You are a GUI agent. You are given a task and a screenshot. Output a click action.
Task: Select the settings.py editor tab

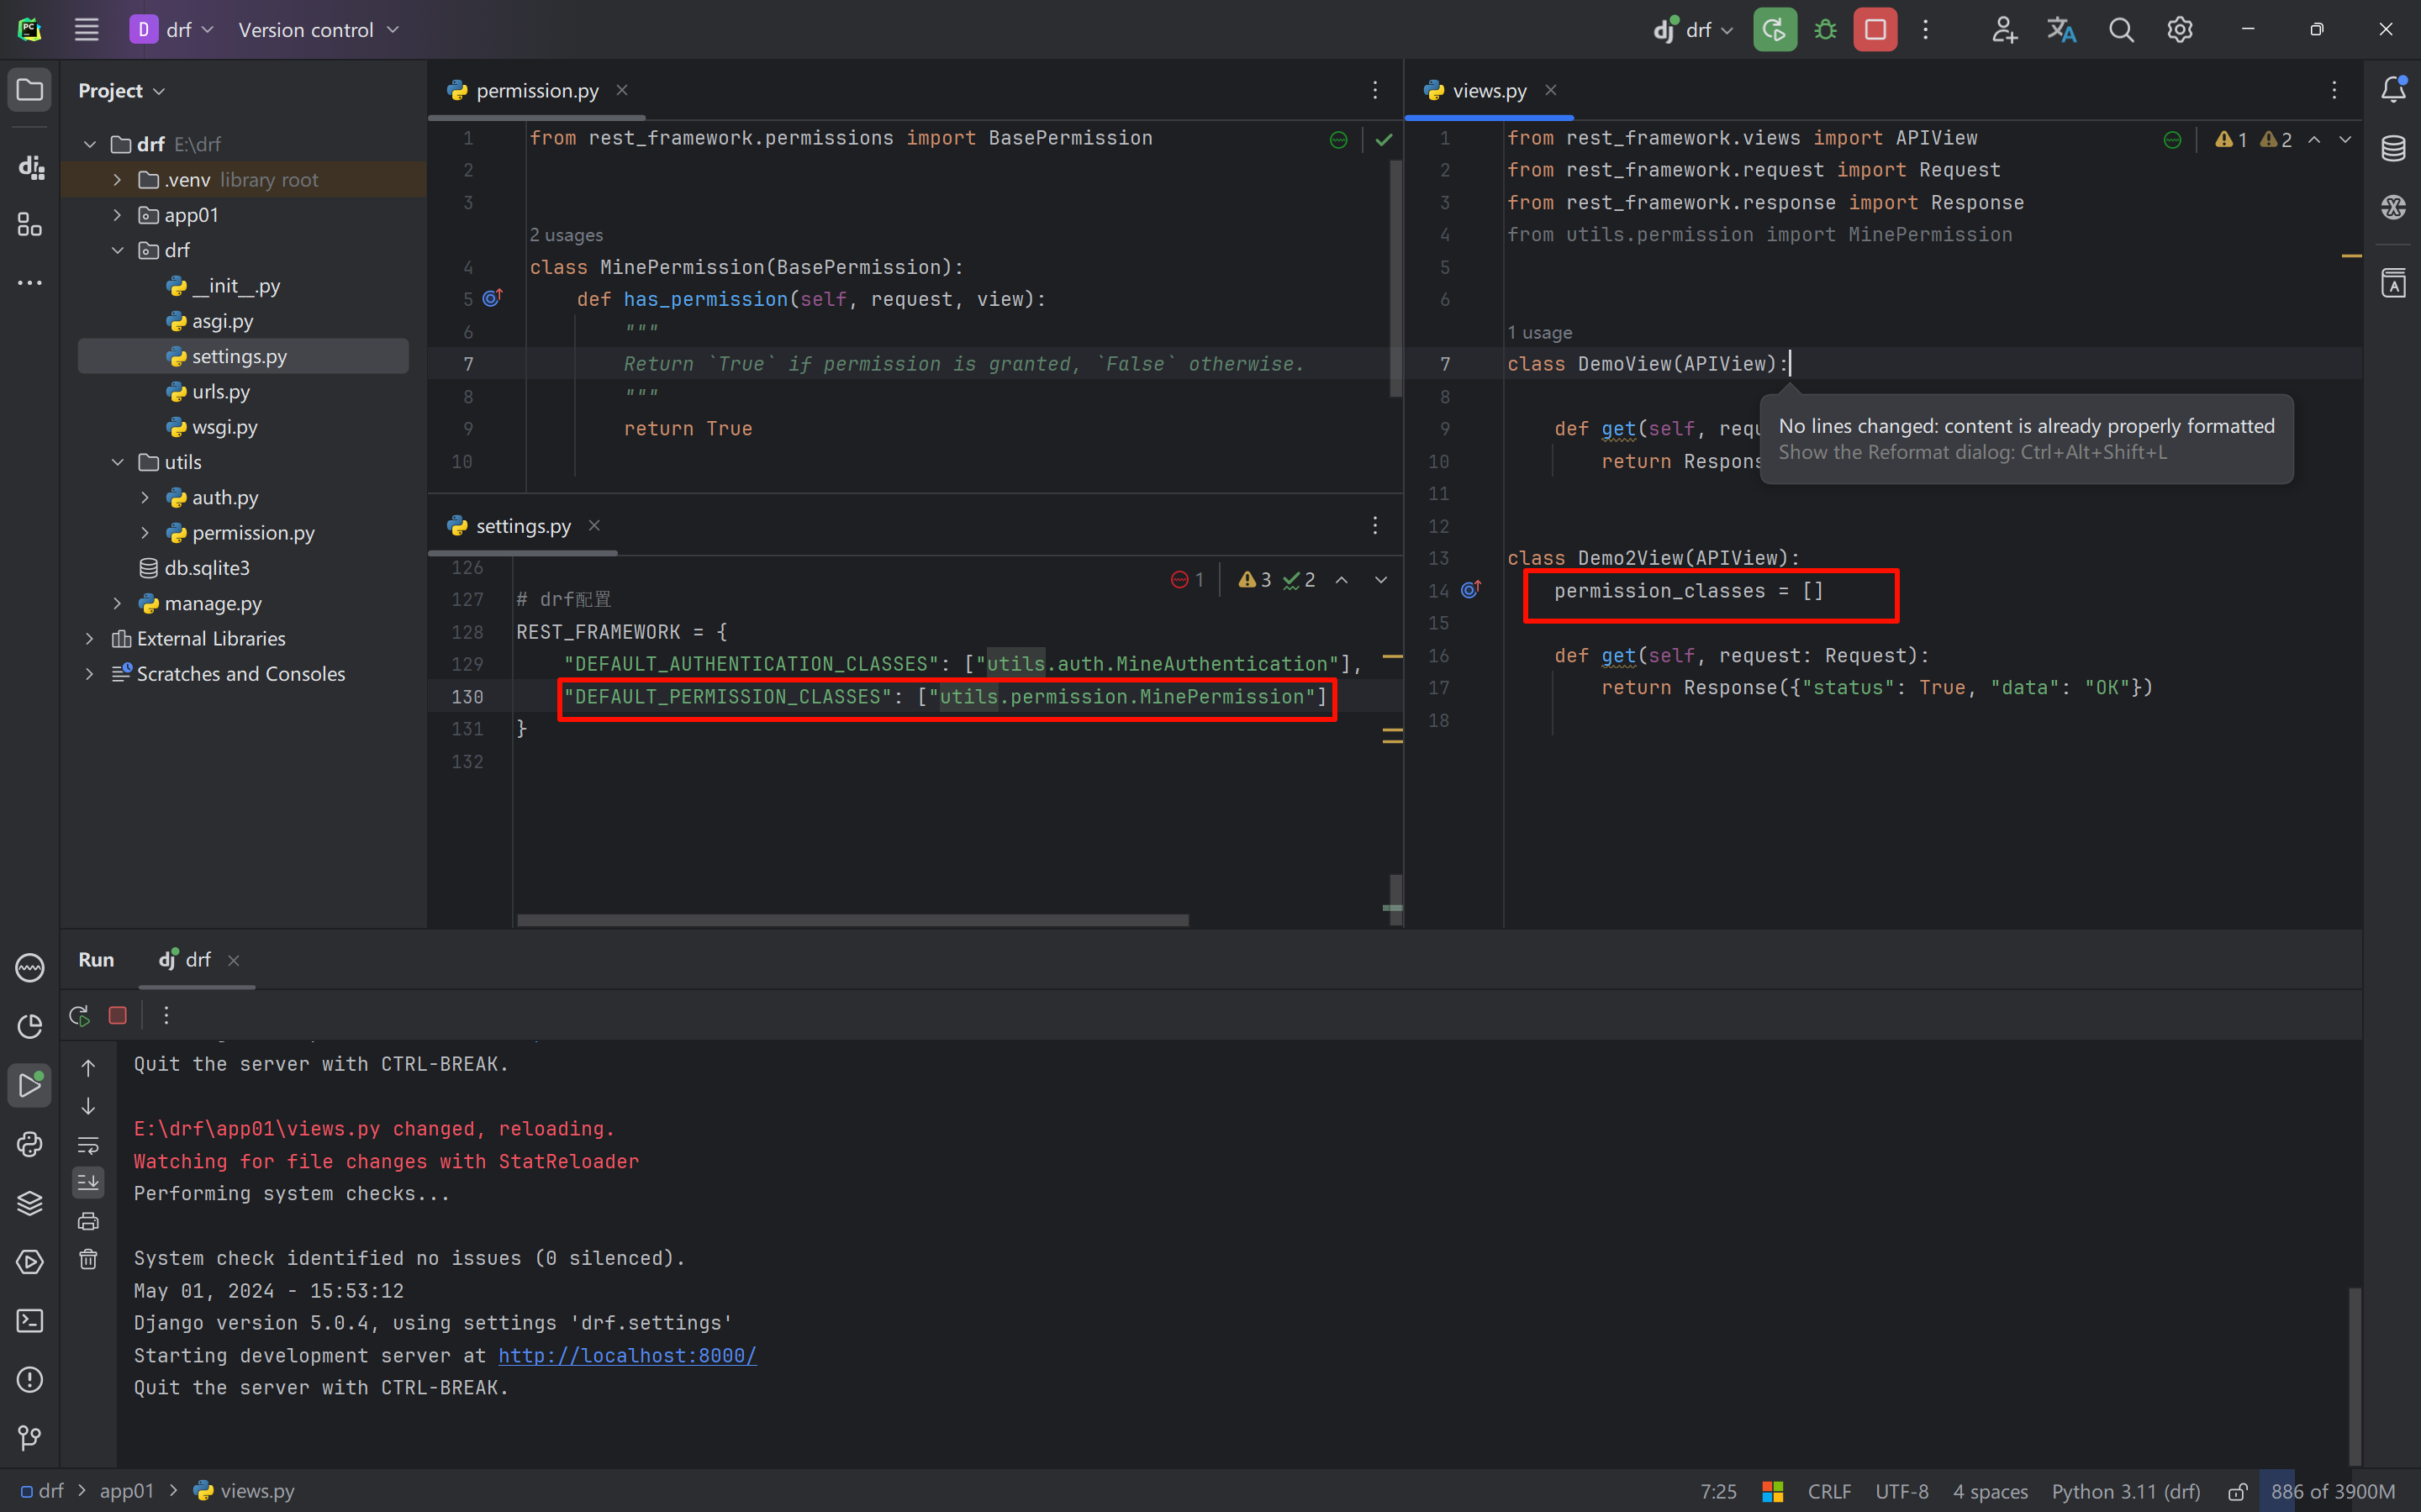522,526
